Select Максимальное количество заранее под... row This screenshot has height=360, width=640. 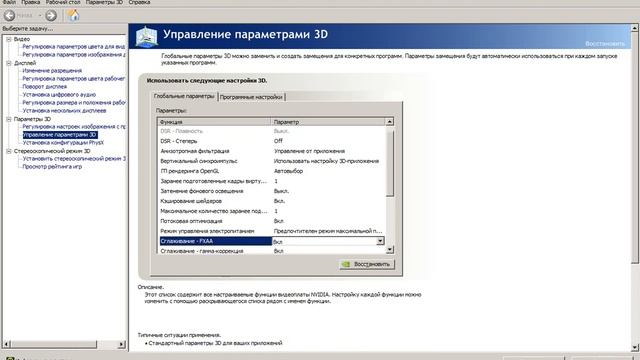271,211
